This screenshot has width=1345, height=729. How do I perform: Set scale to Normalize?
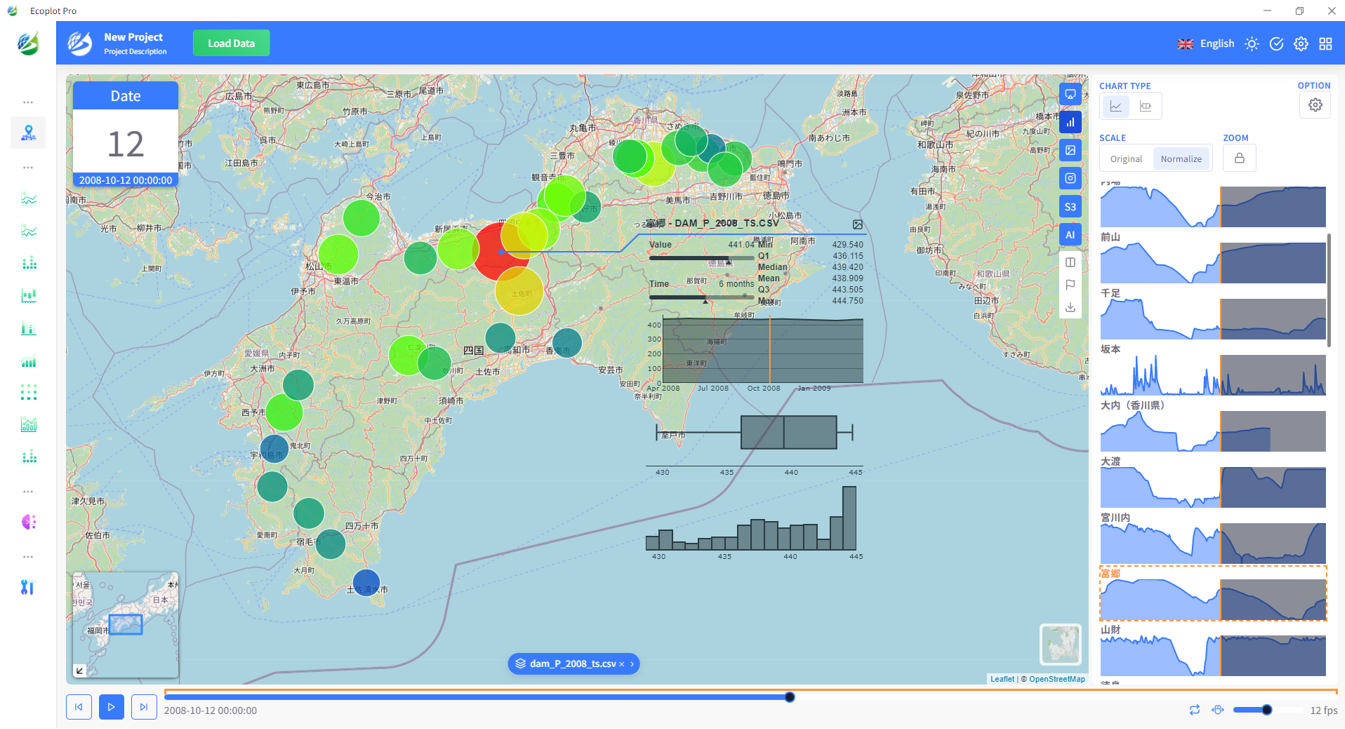pos(1181,159)
